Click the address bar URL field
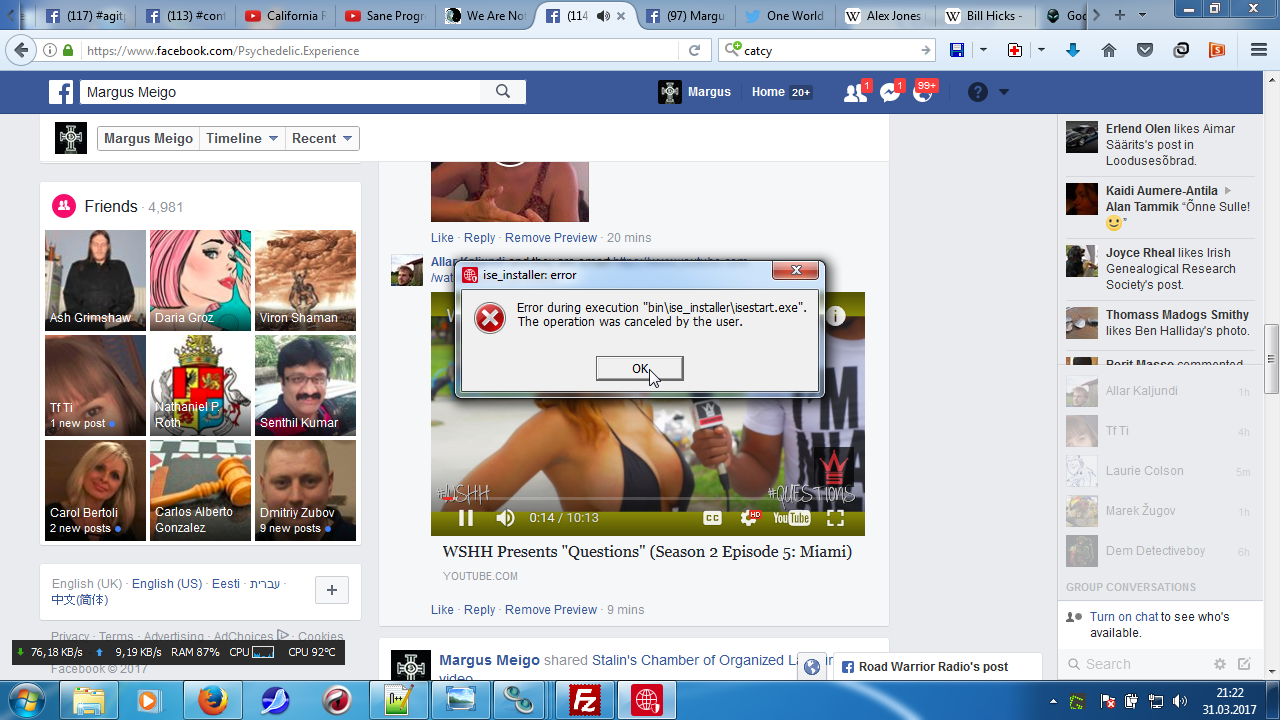The height and width of the screenshot is (720, 1280). click(380, 50)
